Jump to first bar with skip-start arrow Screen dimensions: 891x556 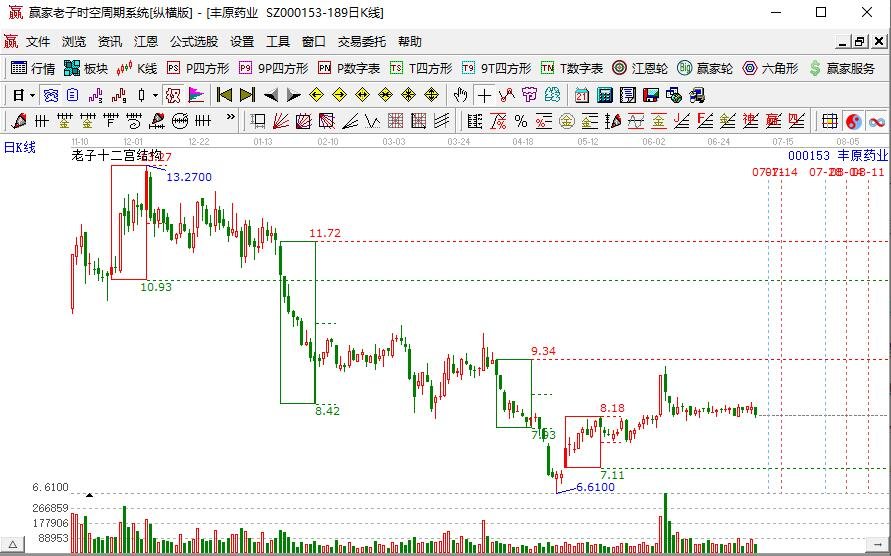tap(224, 95)
